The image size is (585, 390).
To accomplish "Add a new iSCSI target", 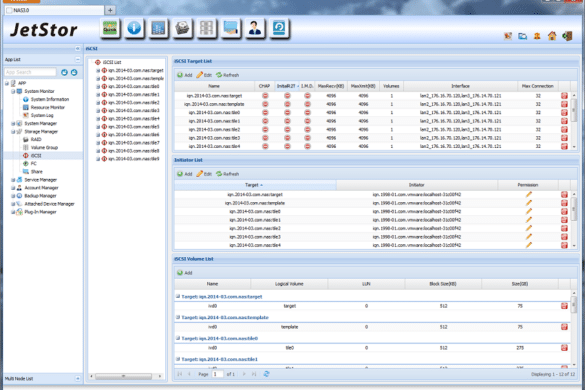I will pyautogui.click(x=185, y=75).
